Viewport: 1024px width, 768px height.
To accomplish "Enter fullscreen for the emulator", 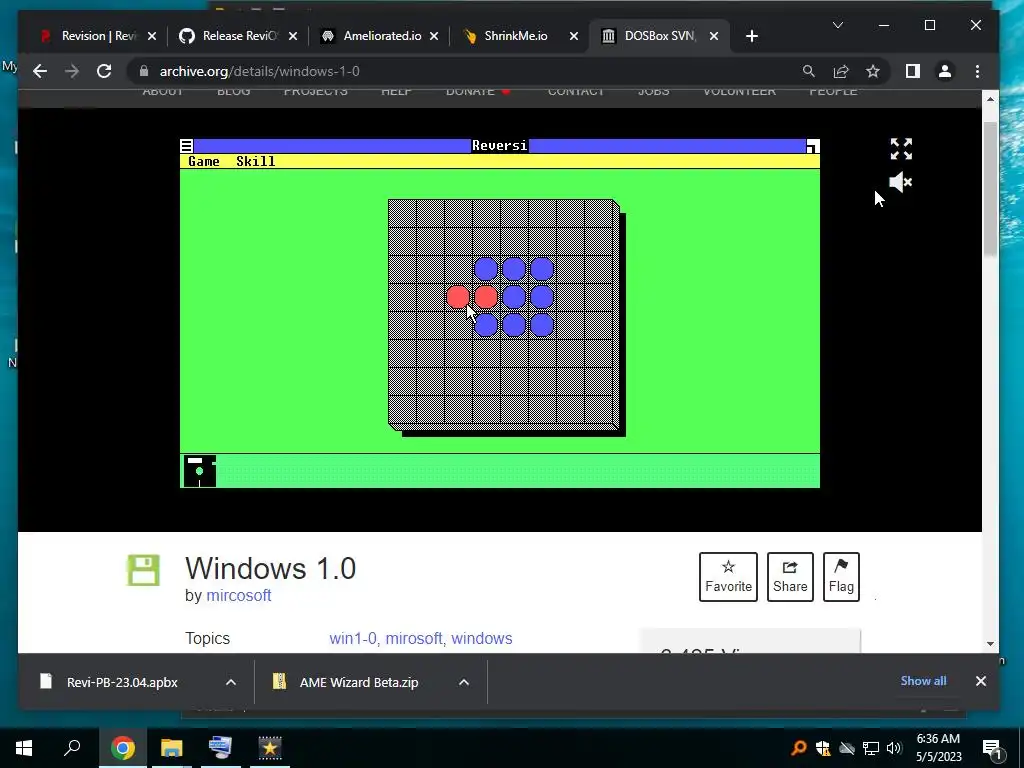I will click(901, 149).
